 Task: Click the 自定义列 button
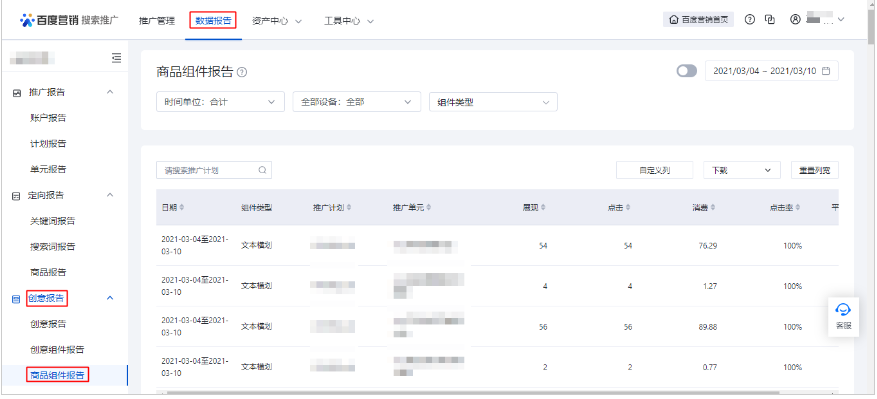pos(655,170)
